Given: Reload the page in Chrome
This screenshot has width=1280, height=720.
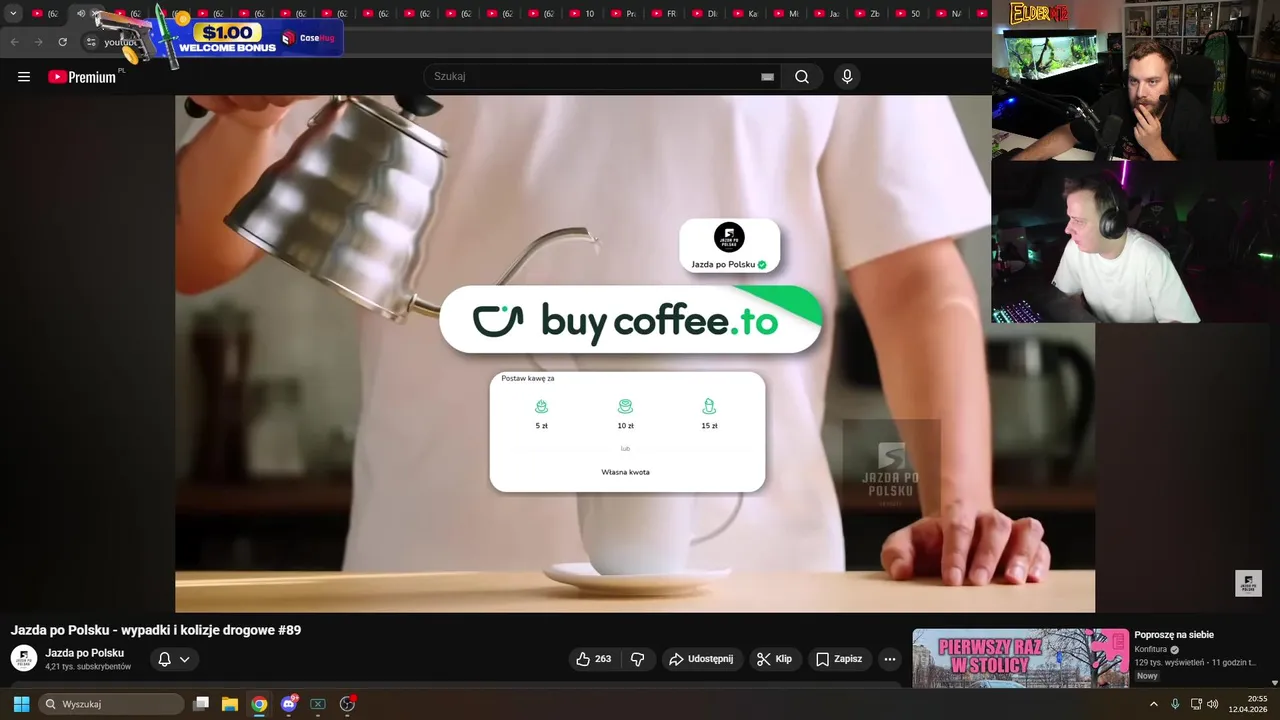Looking at the screenshot, I should click(x=62, y=42).
